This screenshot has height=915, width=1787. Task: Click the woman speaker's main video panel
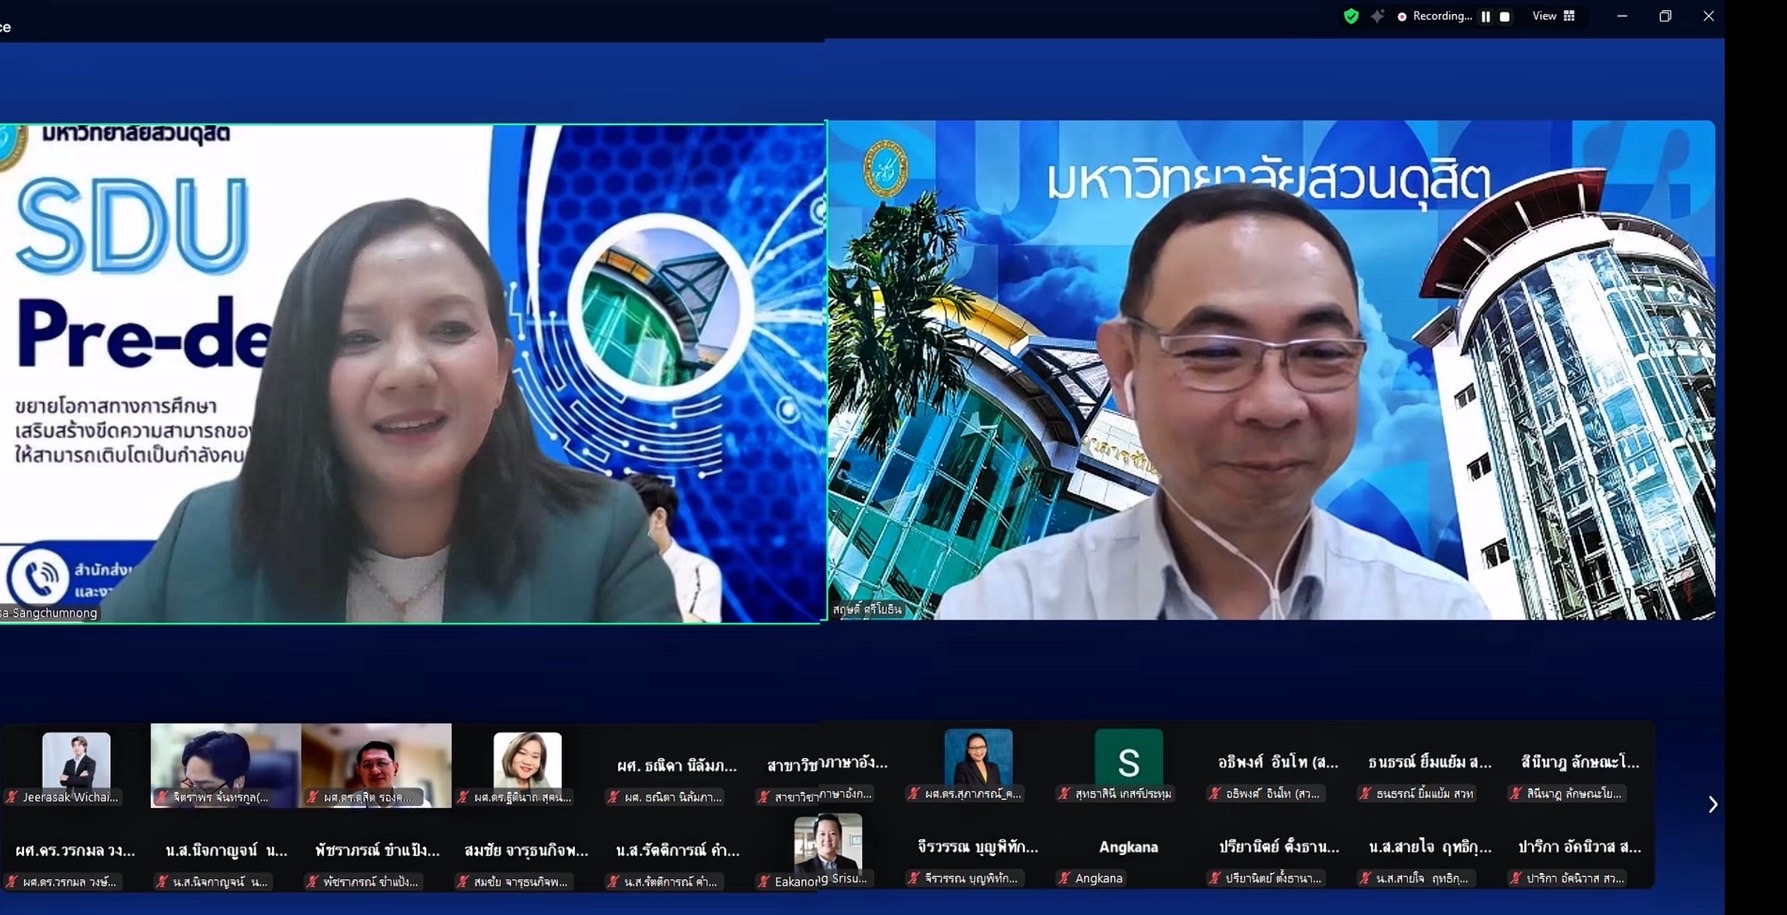[412, 372]
